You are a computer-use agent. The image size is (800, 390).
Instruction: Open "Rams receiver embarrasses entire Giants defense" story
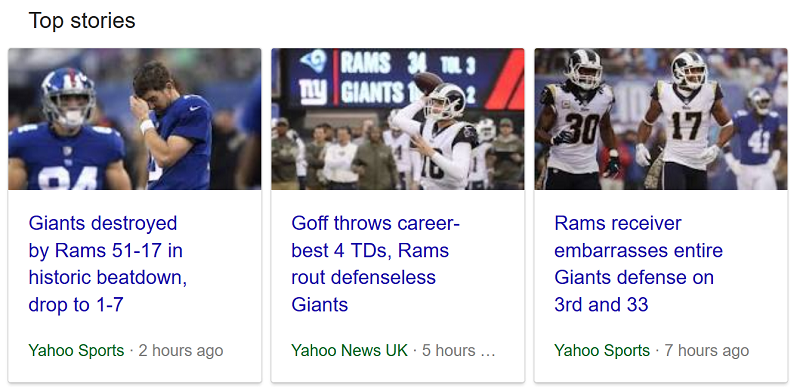[x=638, y=264]
